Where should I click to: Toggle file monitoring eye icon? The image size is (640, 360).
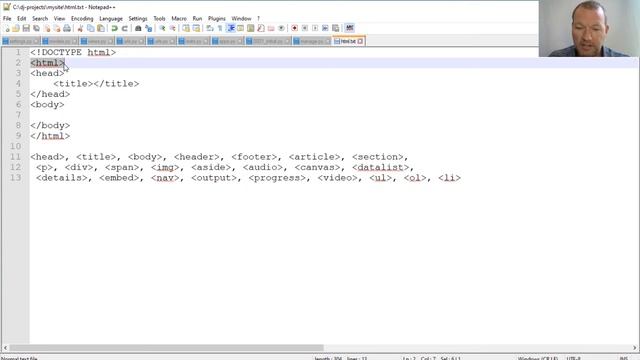pyautogui.click(x=281, y=28)
